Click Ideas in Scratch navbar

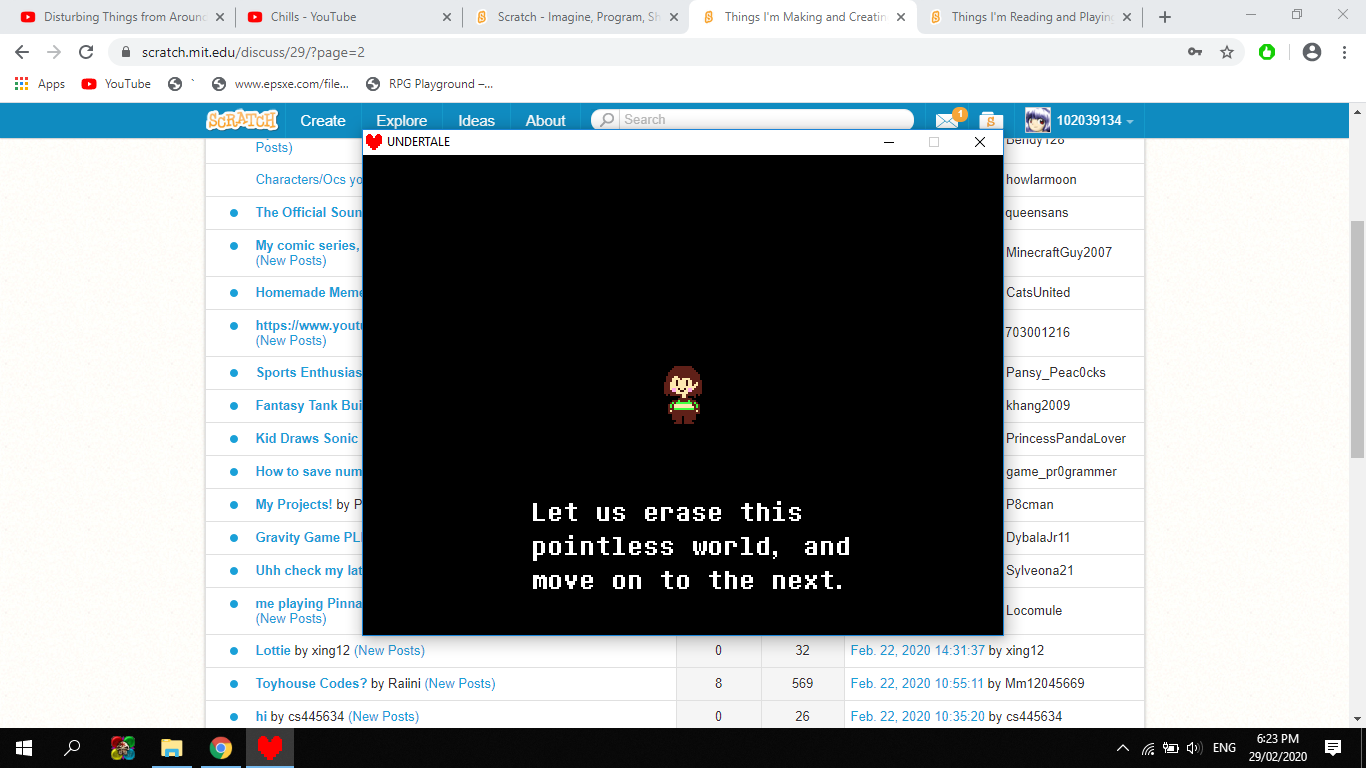[476, 121]
